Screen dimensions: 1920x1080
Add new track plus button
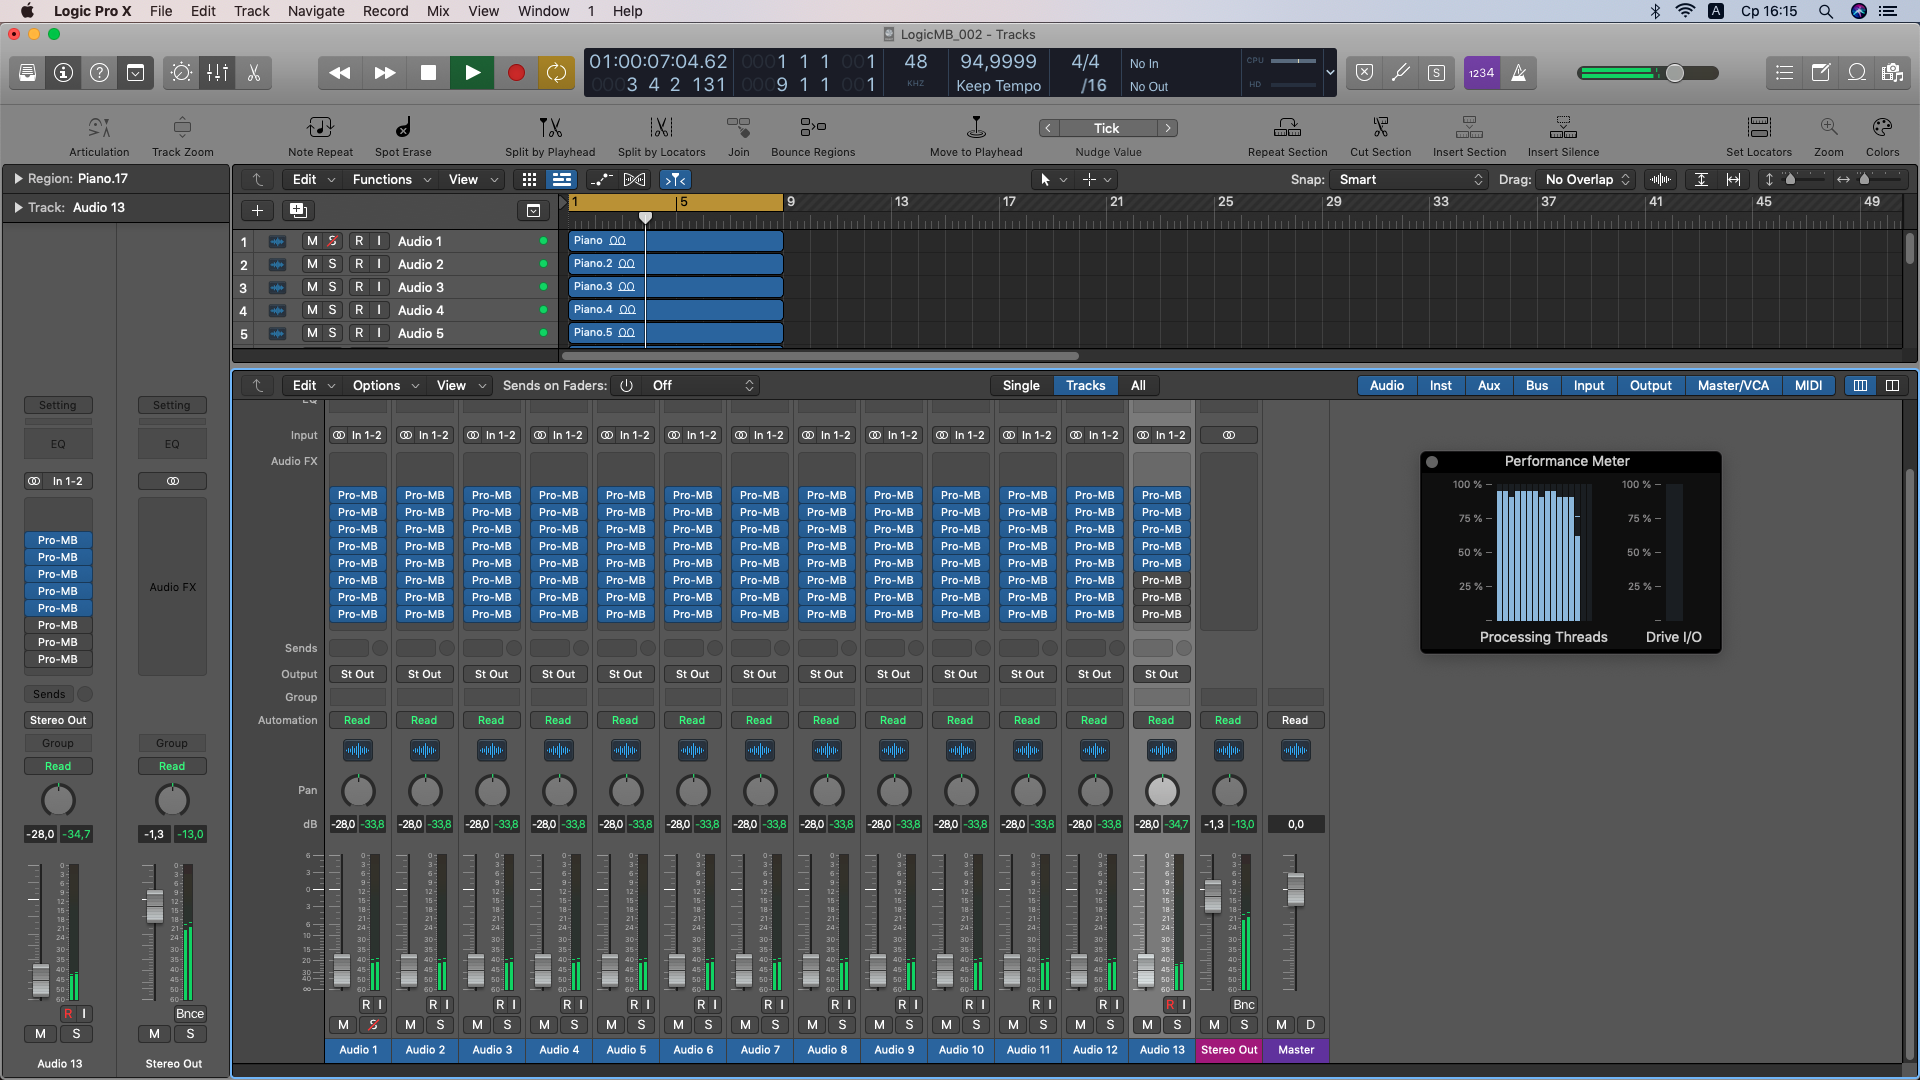point(257,211)
